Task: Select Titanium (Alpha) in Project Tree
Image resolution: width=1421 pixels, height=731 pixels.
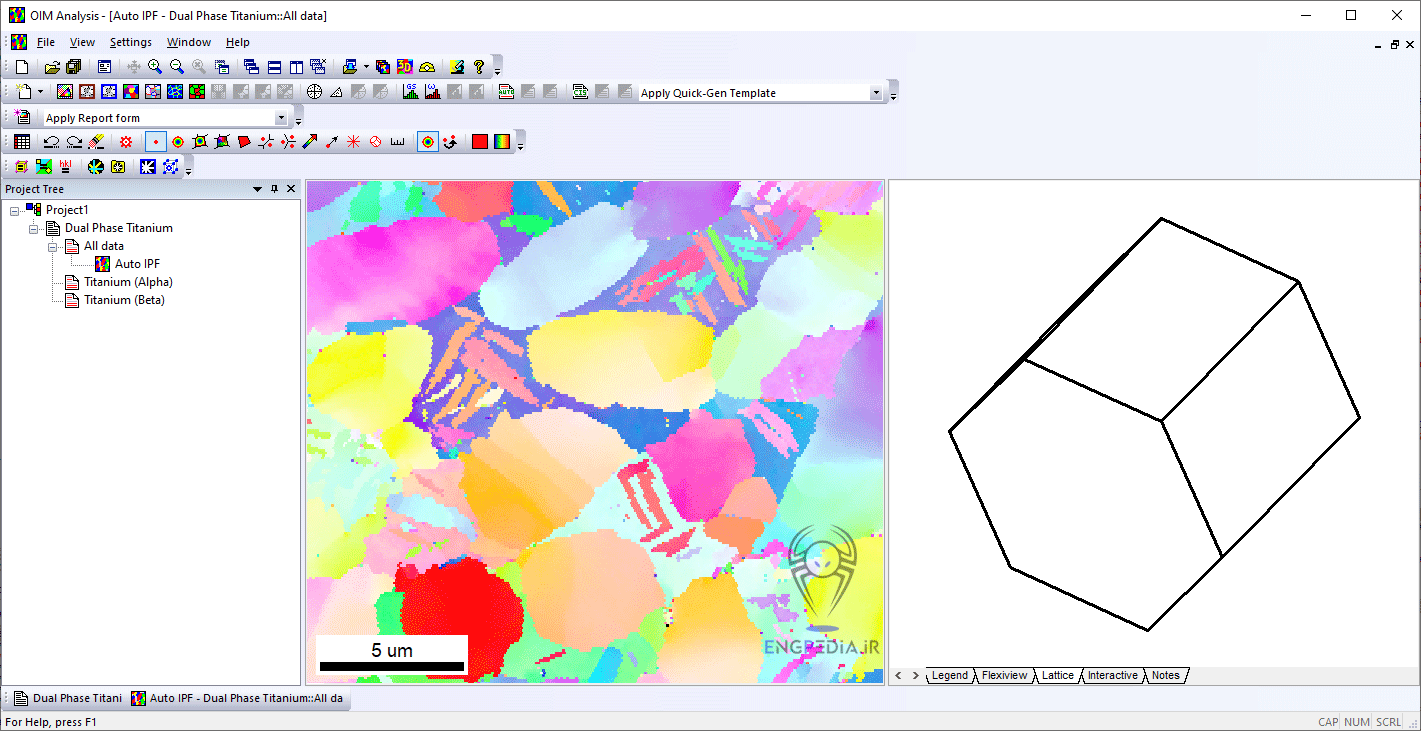Action: coord(128,282)
